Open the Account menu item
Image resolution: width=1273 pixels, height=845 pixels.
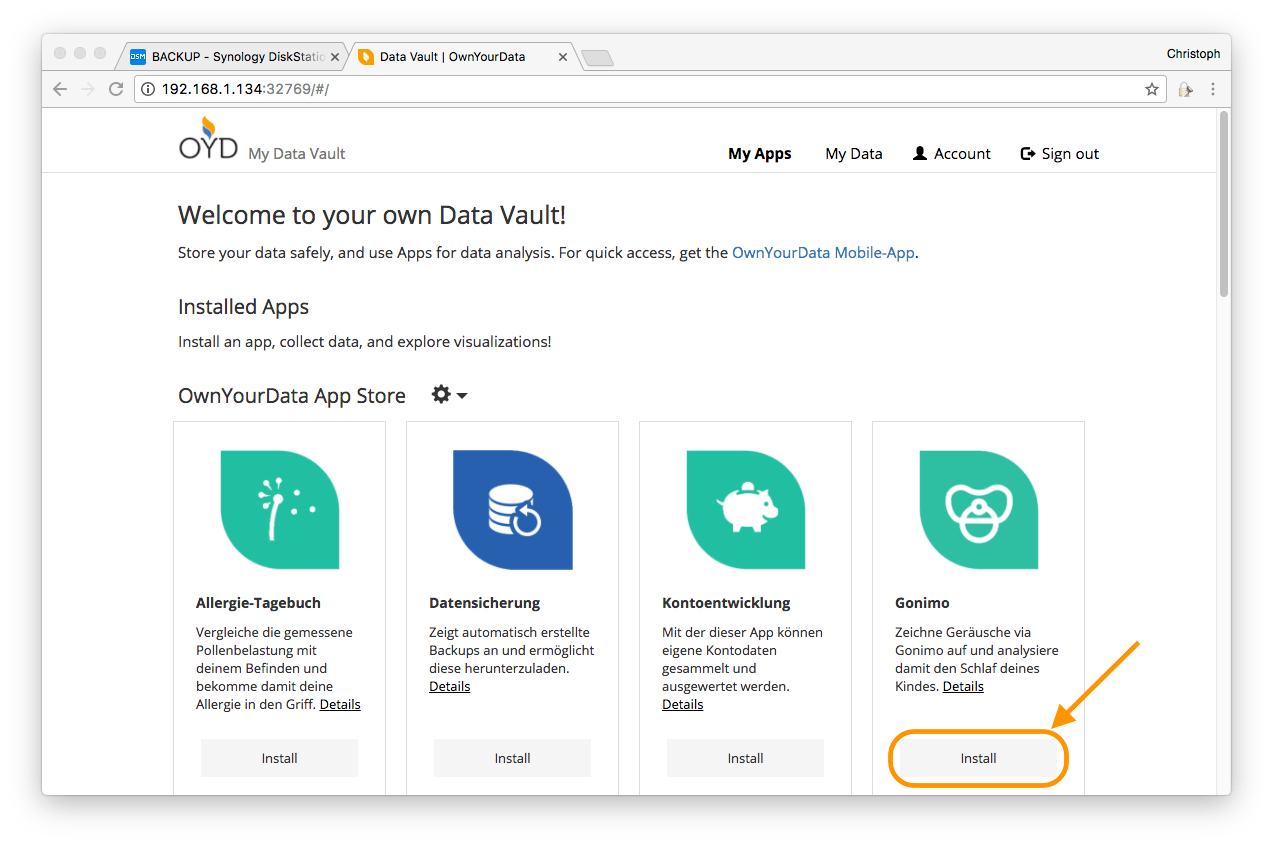tap(951, 154)
